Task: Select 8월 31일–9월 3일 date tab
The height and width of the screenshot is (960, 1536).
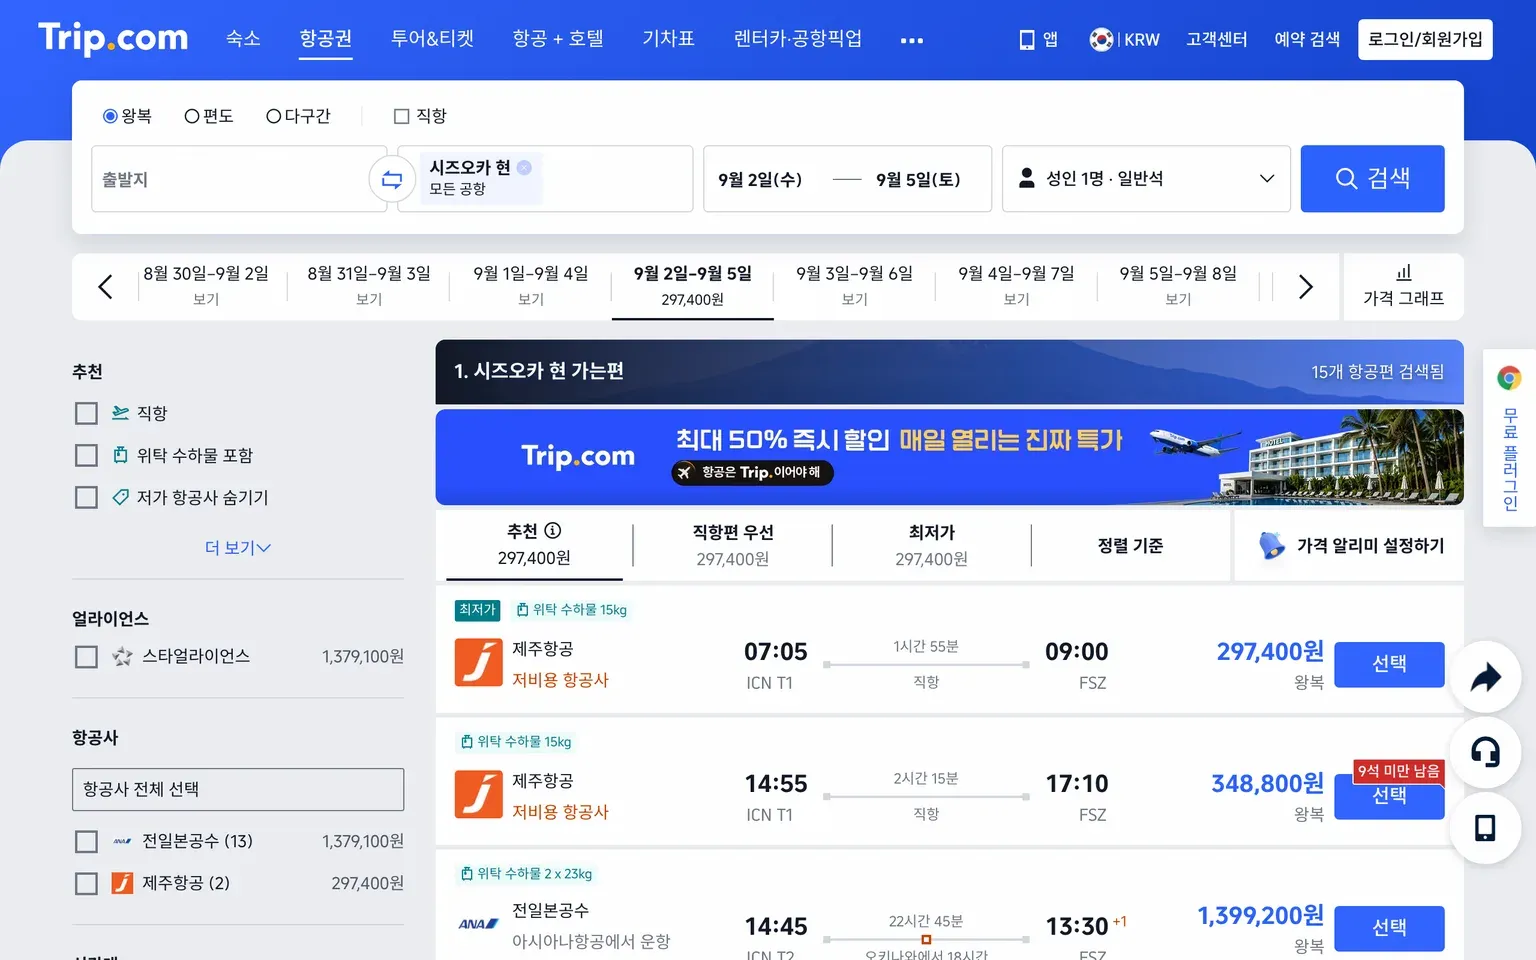Action: (x=369, y=286)
